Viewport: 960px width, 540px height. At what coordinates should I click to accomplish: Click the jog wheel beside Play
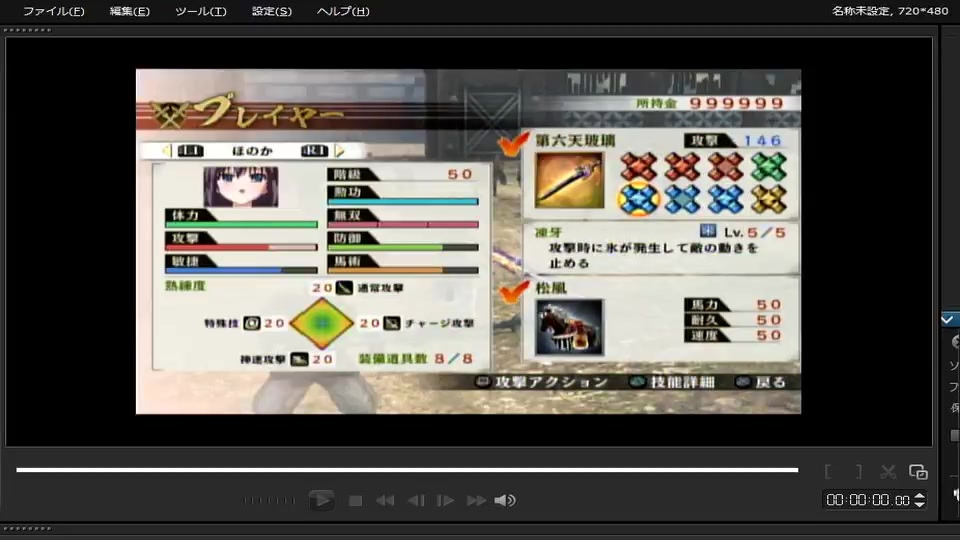[269, 500]
